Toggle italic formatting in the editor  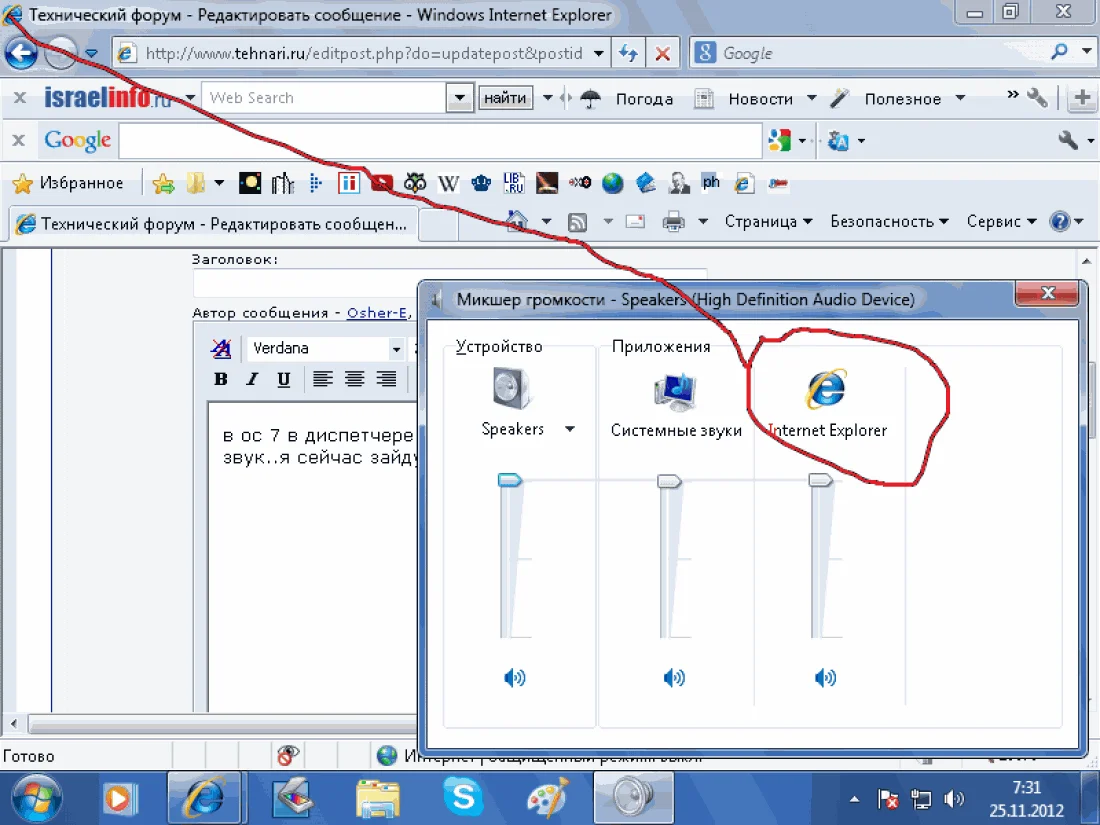(x=253, y=380)
